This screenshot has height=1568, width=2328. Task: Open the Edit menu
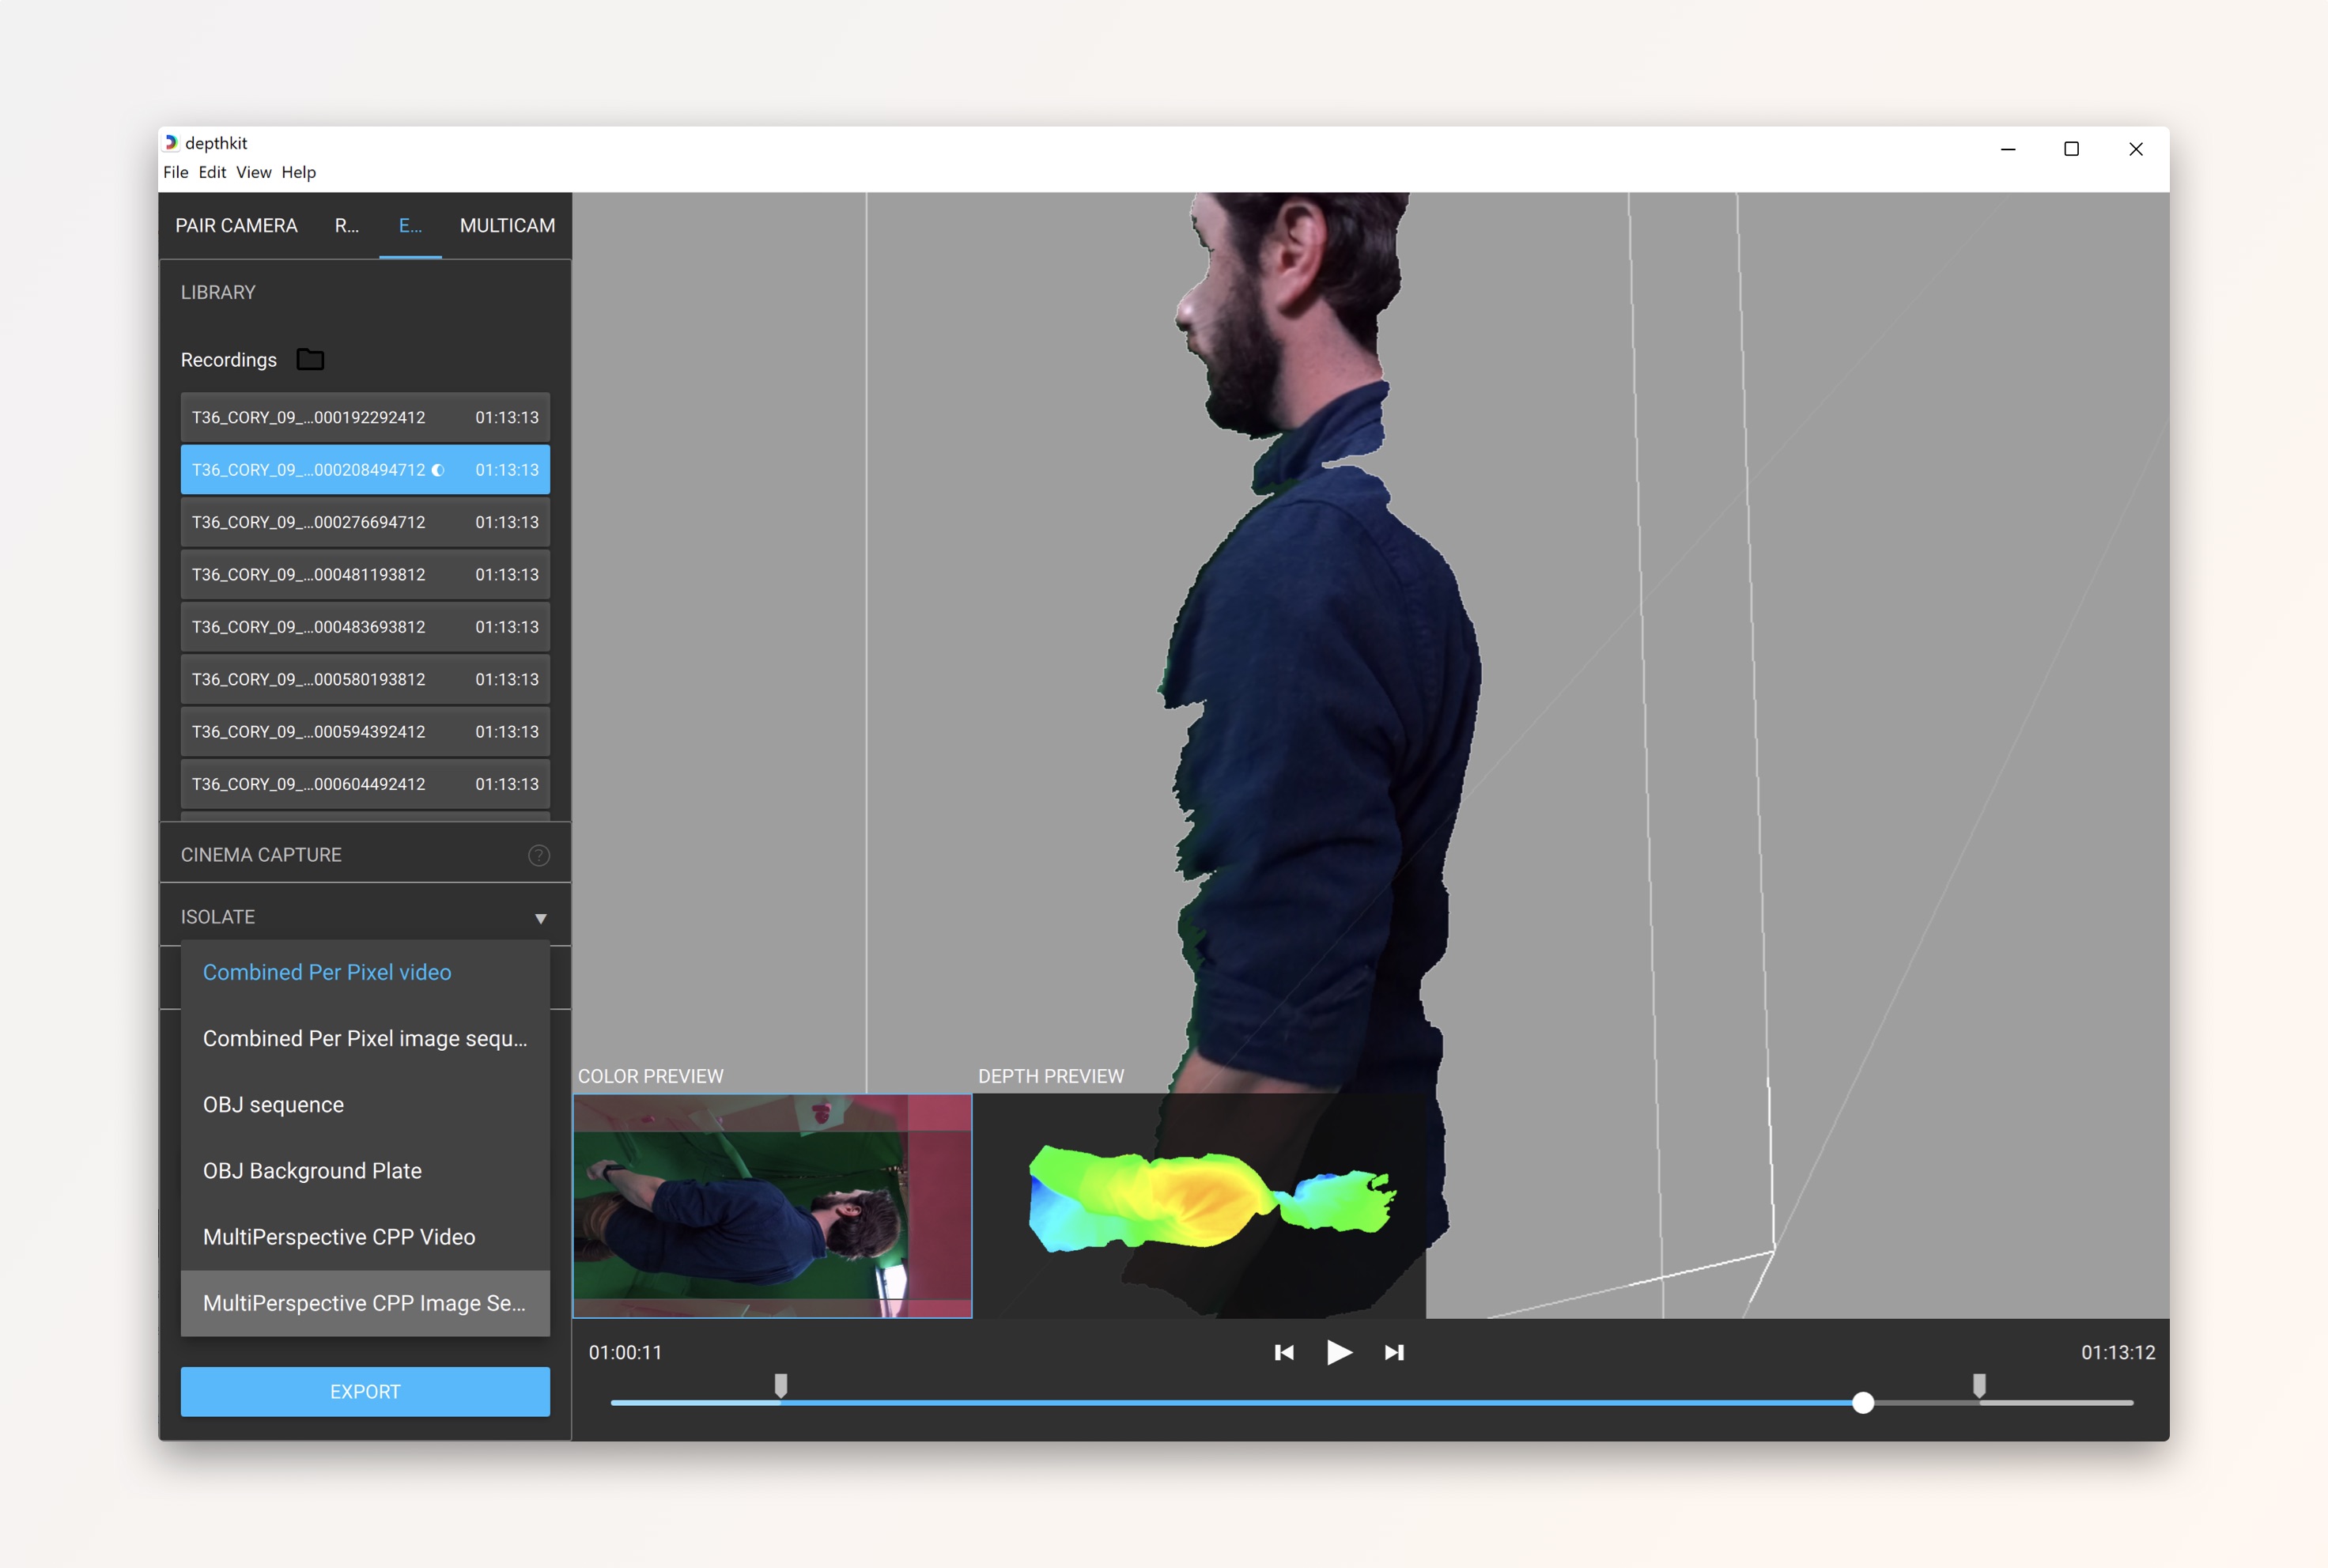click(212, 172)
